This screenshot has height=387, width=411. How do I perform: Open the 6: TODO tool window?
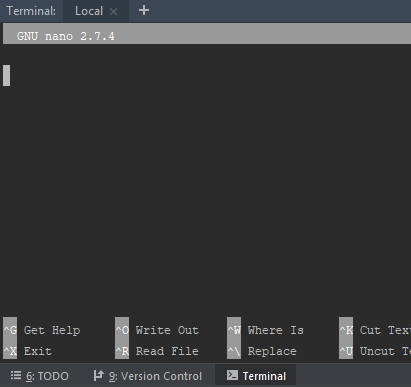pyautogui.click(x=39, y=376)
